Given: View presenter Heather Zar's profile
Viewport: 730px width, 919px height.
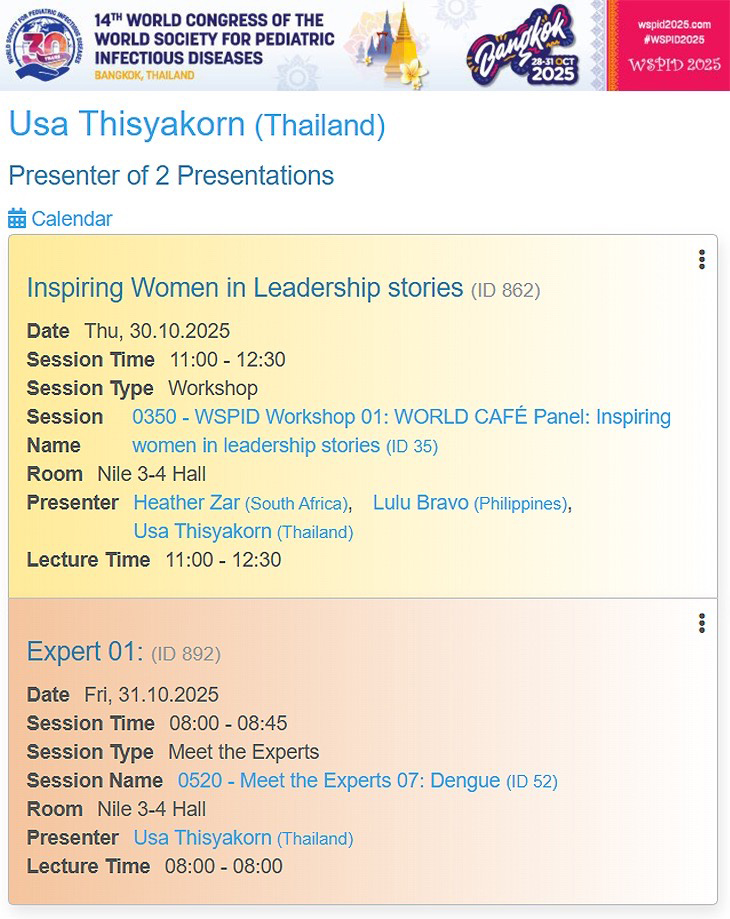Looking at the screenshot, I should (188, 503).
